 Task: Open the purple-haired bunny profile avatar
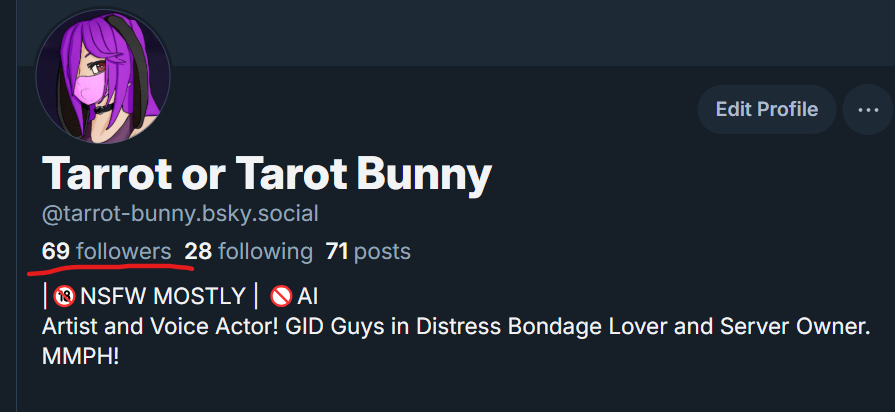pos(103,76)
